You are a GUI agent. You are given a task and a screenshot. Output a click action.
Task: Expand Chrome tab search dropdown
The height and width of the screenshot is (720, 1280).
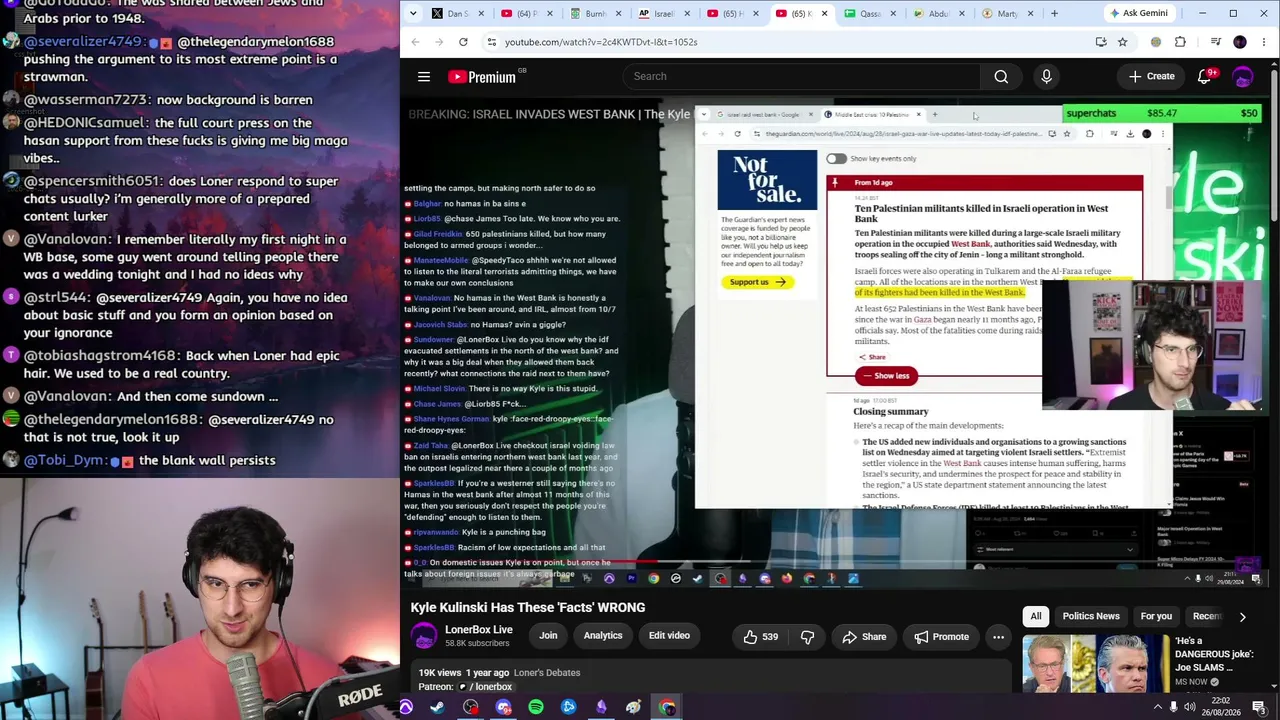[x=415, y=14]
